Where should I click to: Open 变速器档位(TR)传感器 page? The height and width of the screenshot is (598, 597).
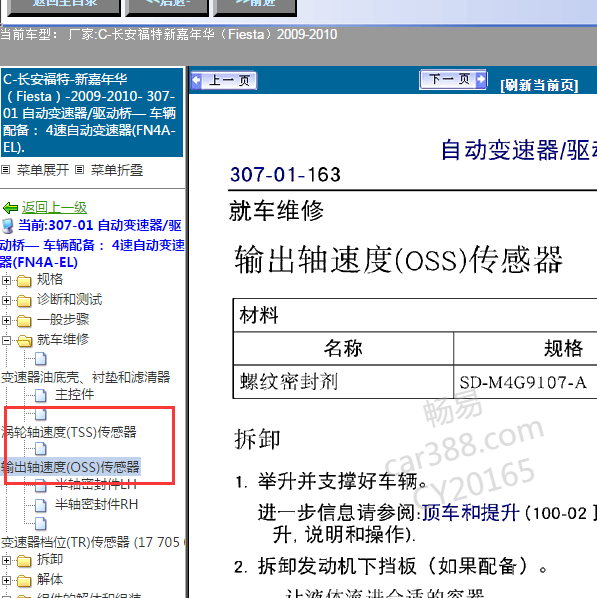point(93,542)
